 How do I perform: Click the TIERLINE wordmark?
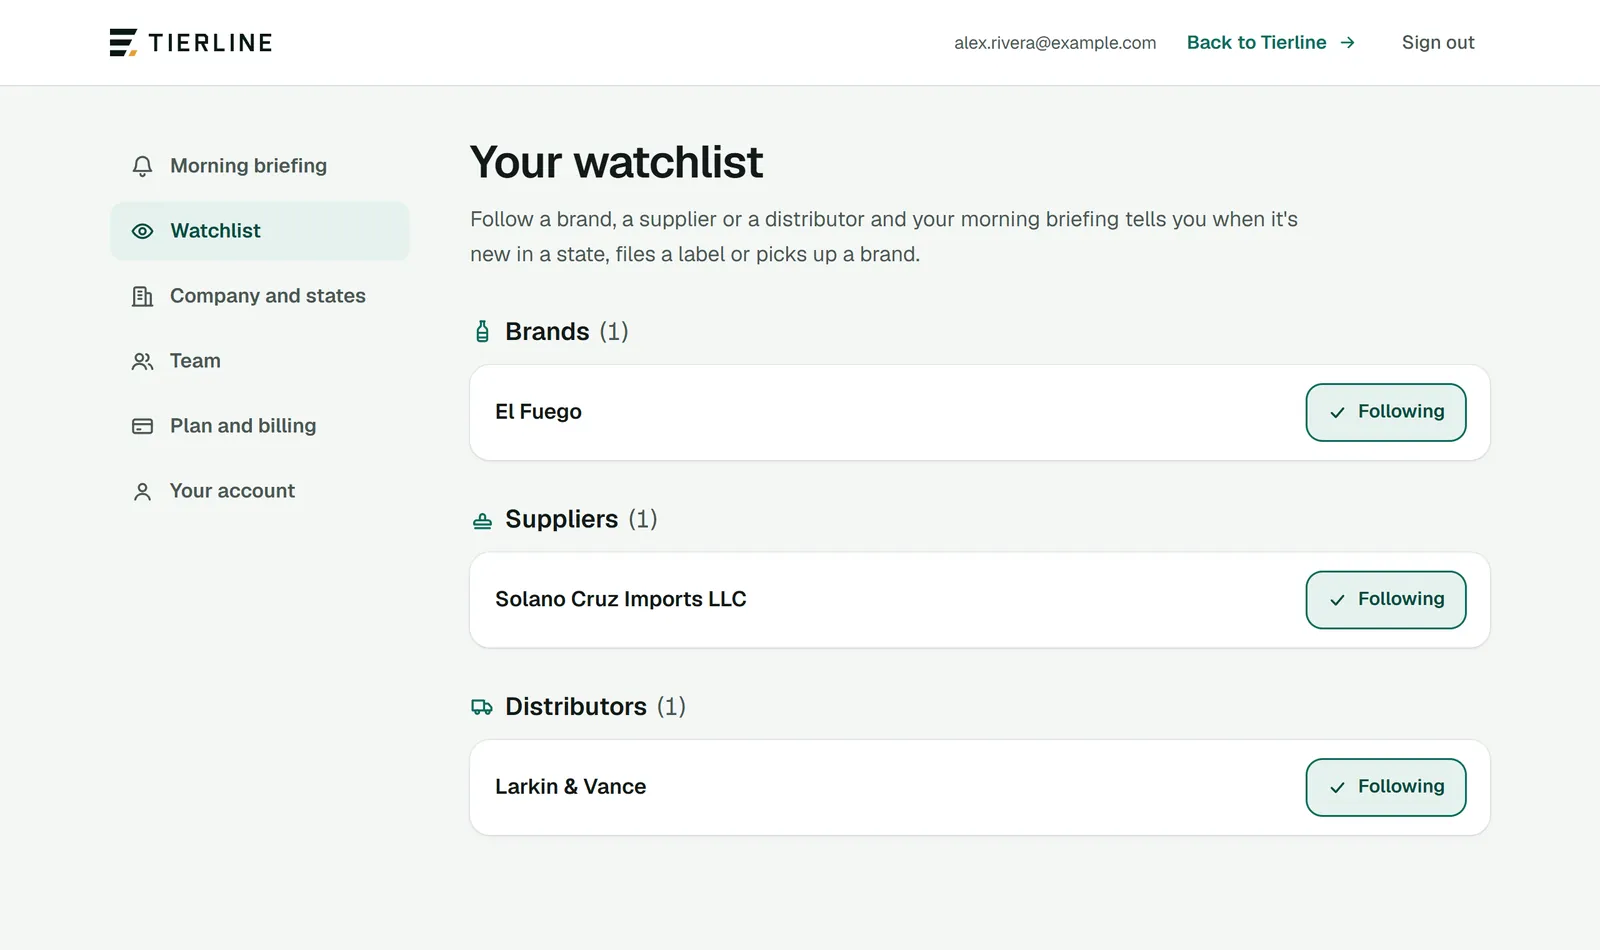click(x=211, y=43)
